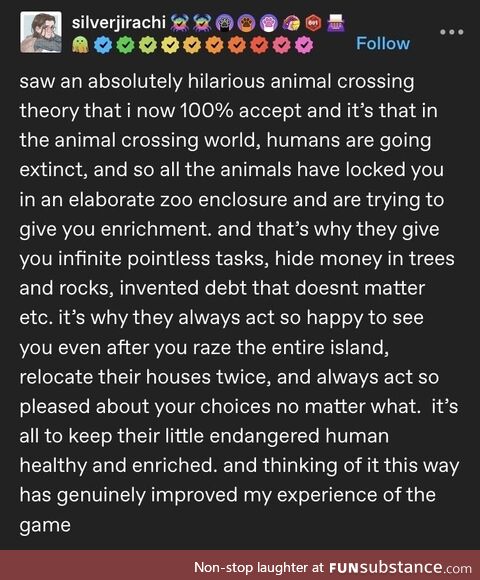Image resolution: width=480 pixels, height=580 pixels.
Task: Click the green blob creature badge
Action: (x=80, y=45)
